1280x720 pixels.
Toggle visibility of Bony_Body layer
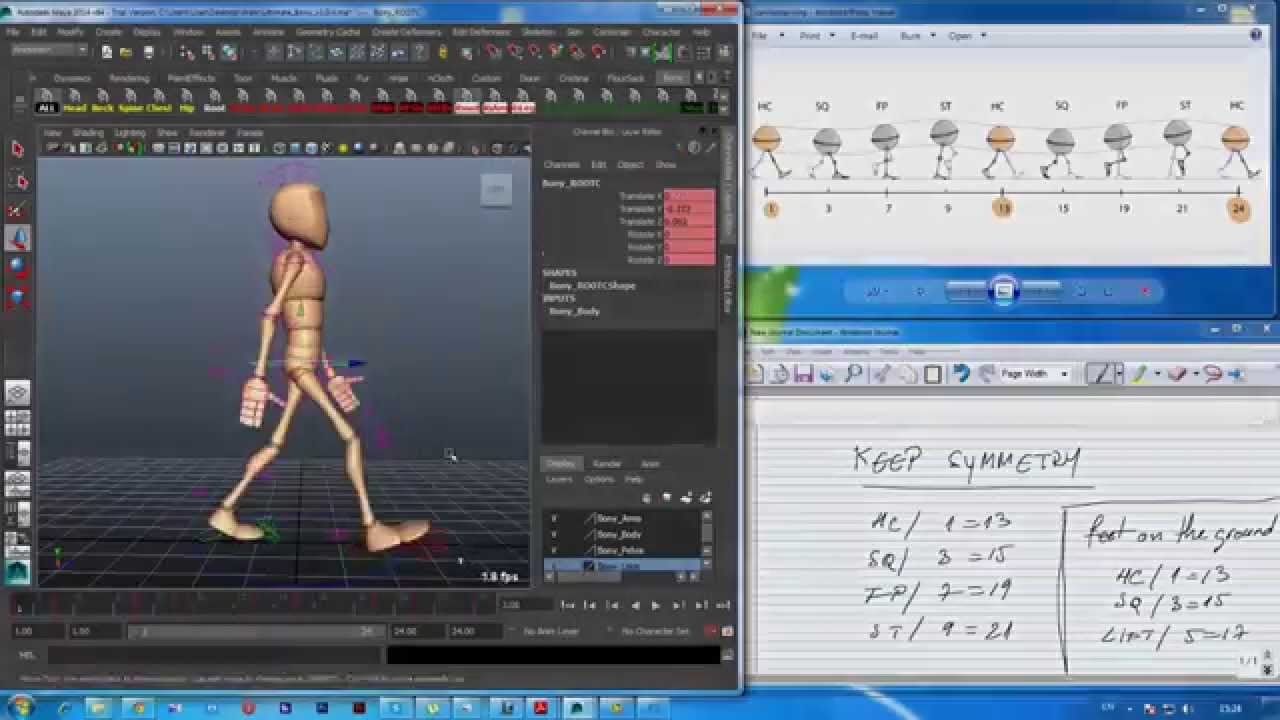click(x=554, y=534)
